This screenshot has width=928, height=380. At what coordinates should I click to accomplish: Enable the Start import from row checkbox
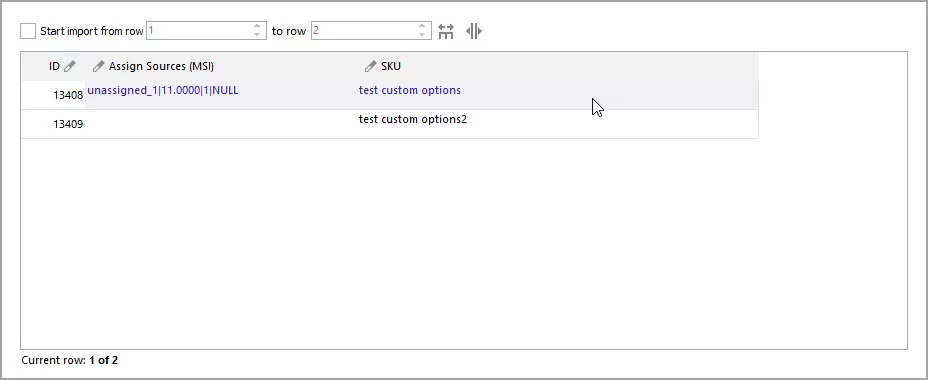(x=28, y=31)
